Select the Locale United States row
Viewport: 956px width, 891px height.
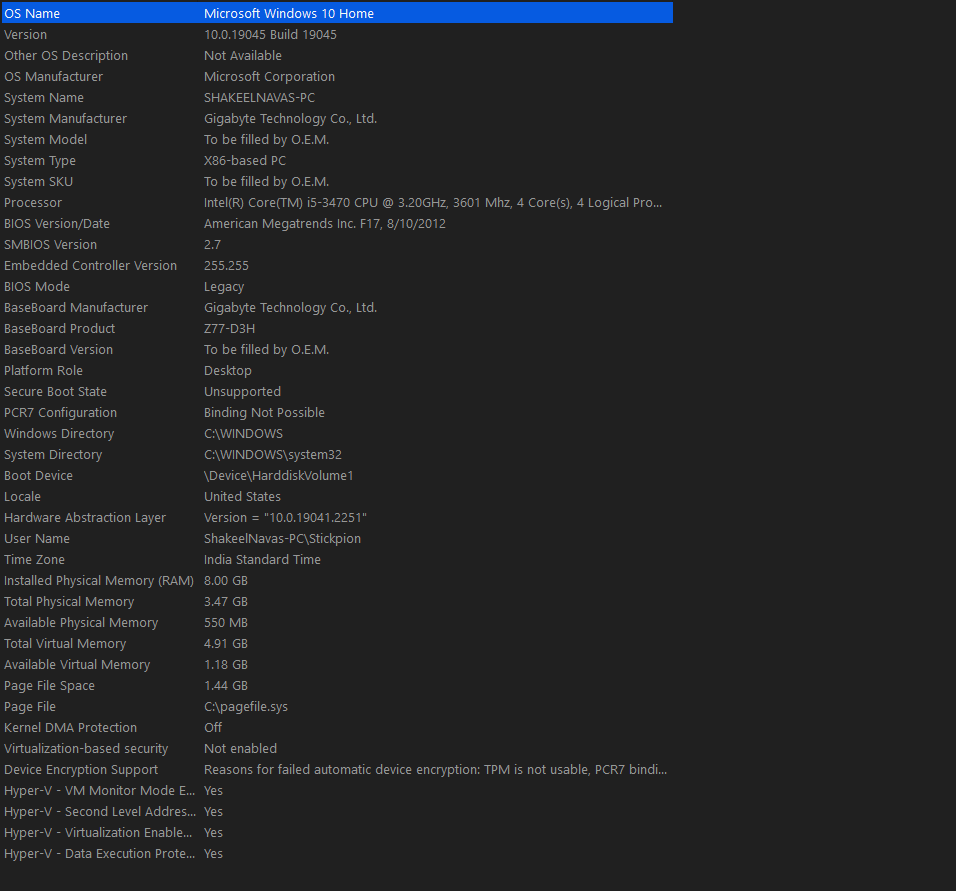(337, 496)
